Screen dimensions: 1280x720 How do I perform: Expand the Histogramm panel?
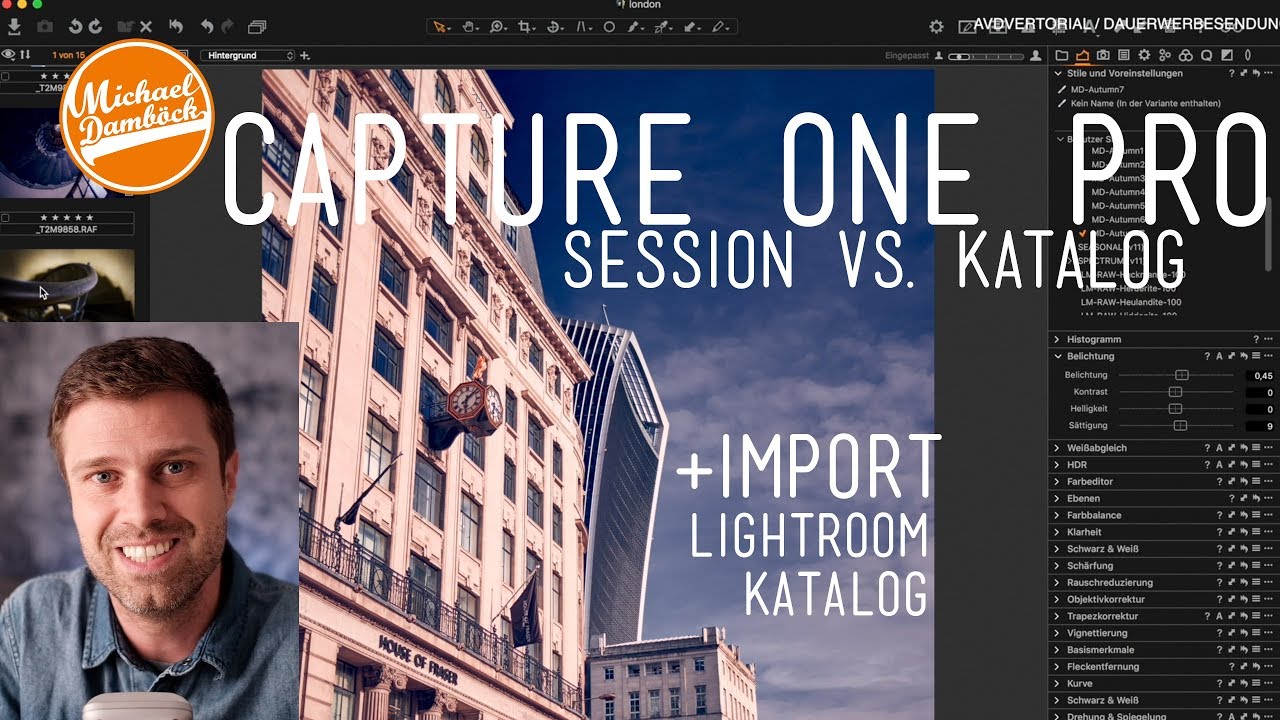coord(1058,340)
